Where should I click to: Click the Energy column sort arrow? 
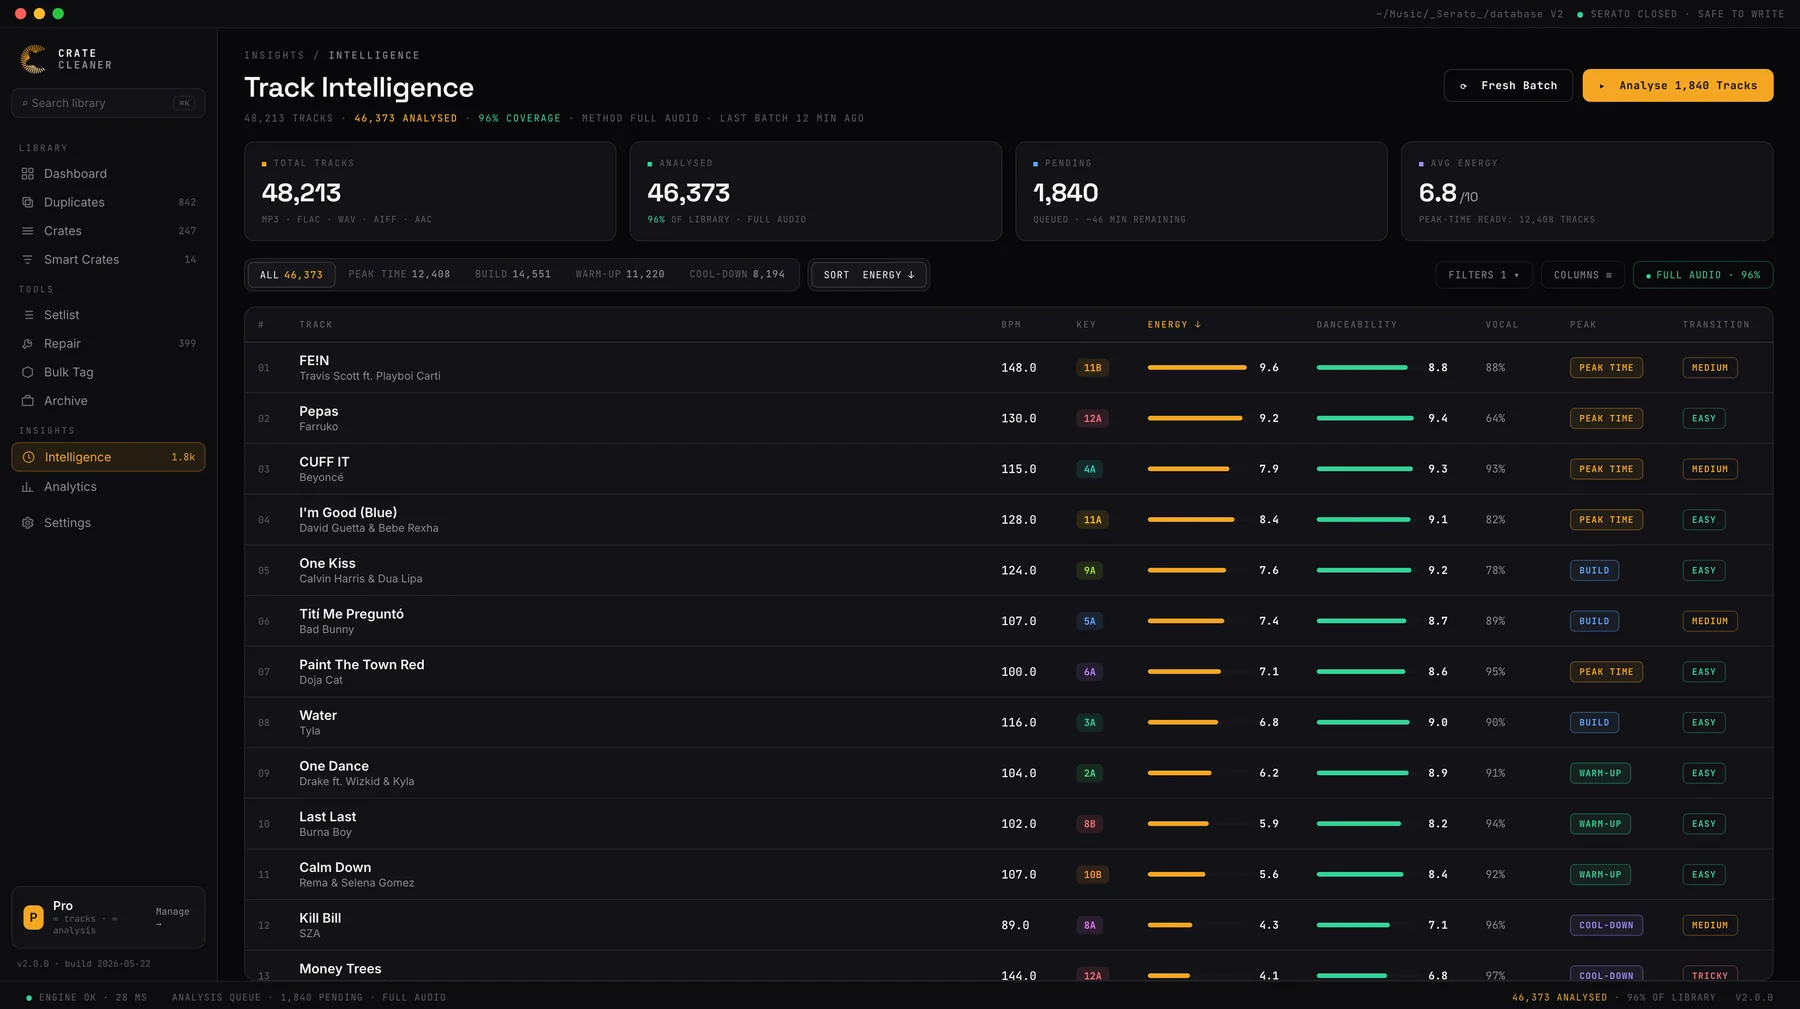point(1198,325)
